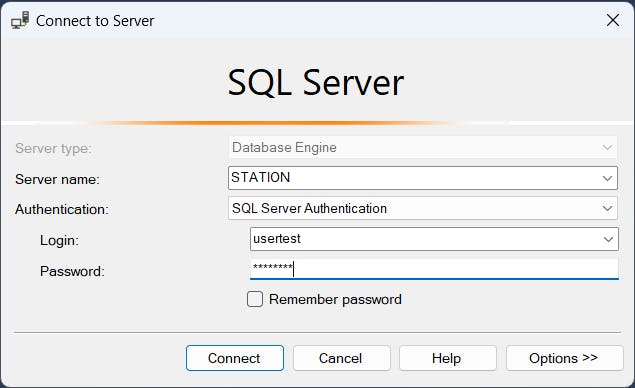
Task: Show more settings with Options >>
Action: 565,358
